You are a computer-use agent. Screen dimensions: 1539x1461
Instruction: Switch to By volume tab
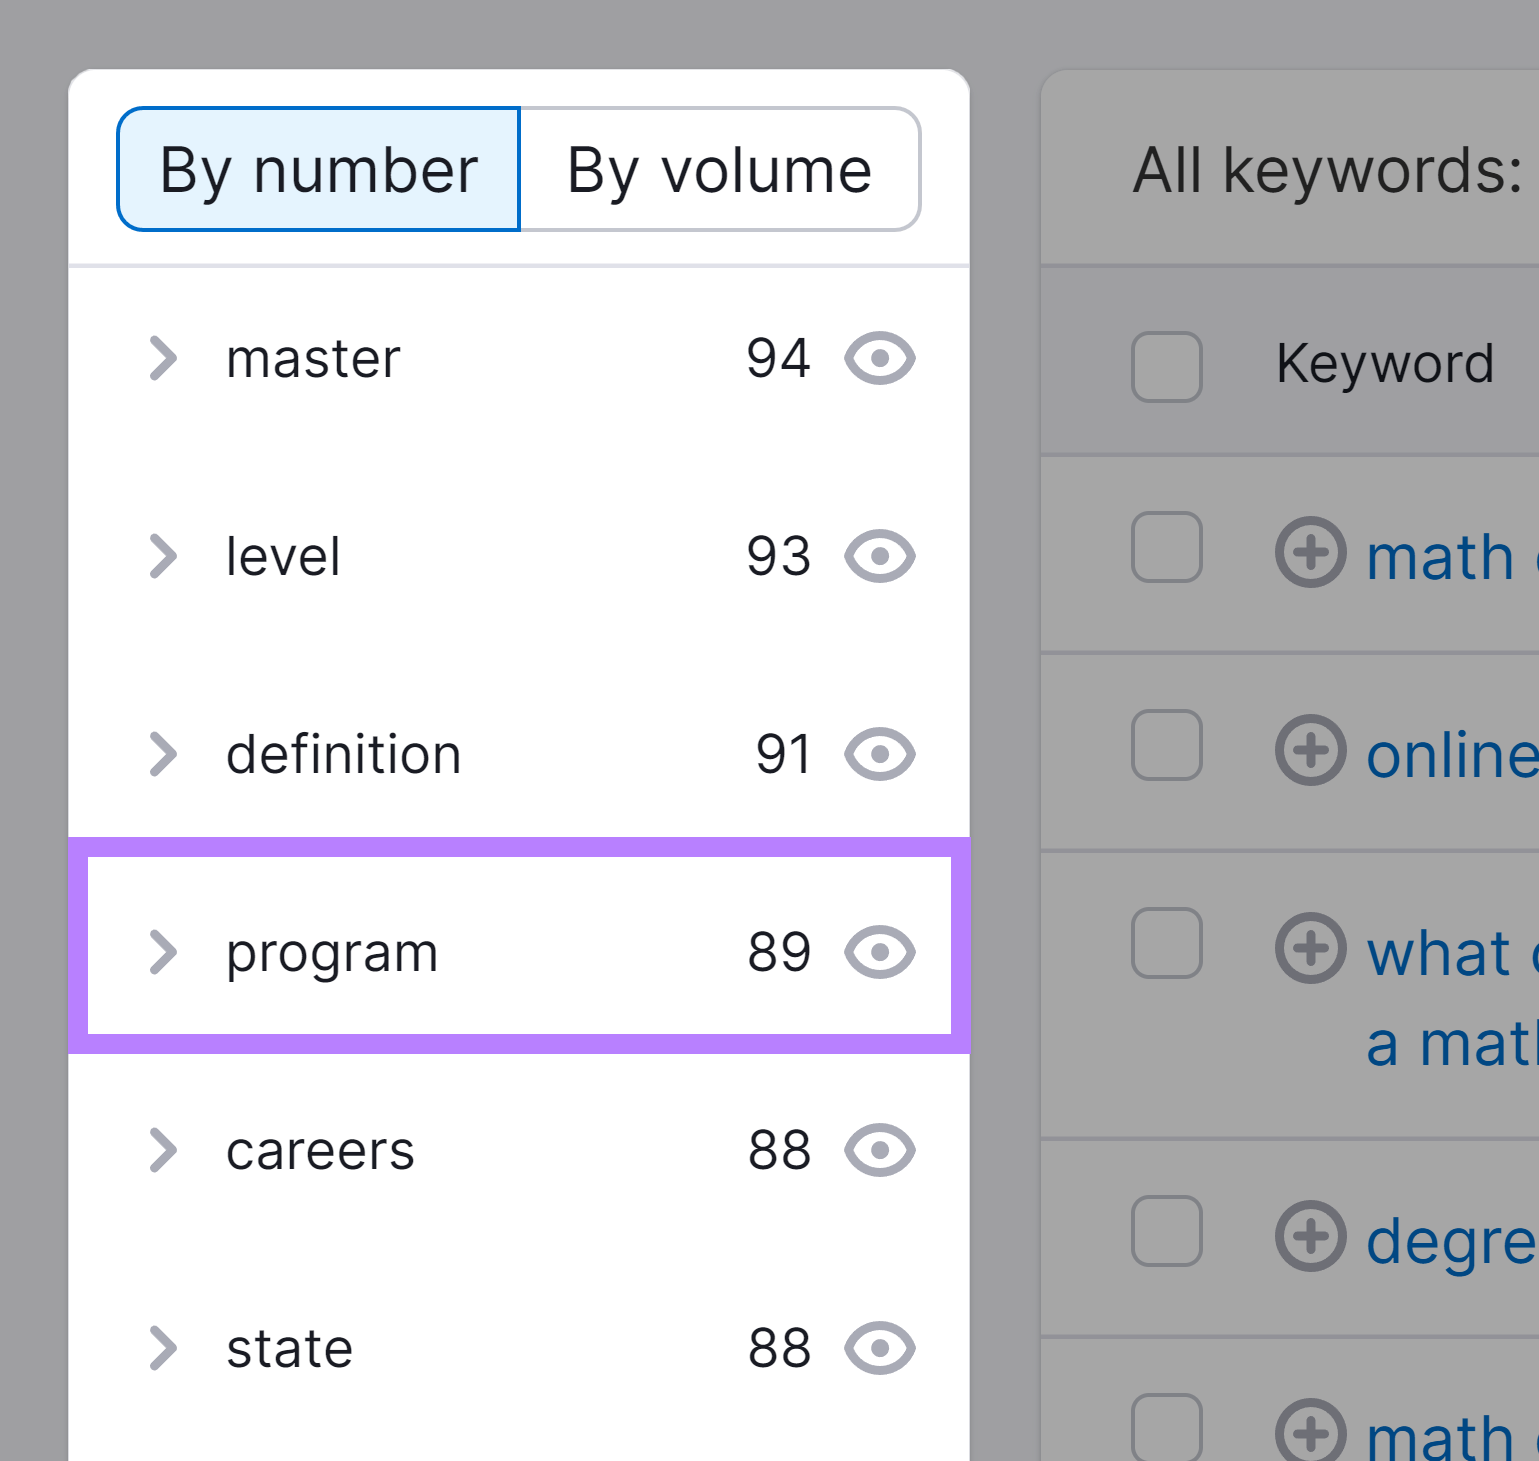point(720,169)
